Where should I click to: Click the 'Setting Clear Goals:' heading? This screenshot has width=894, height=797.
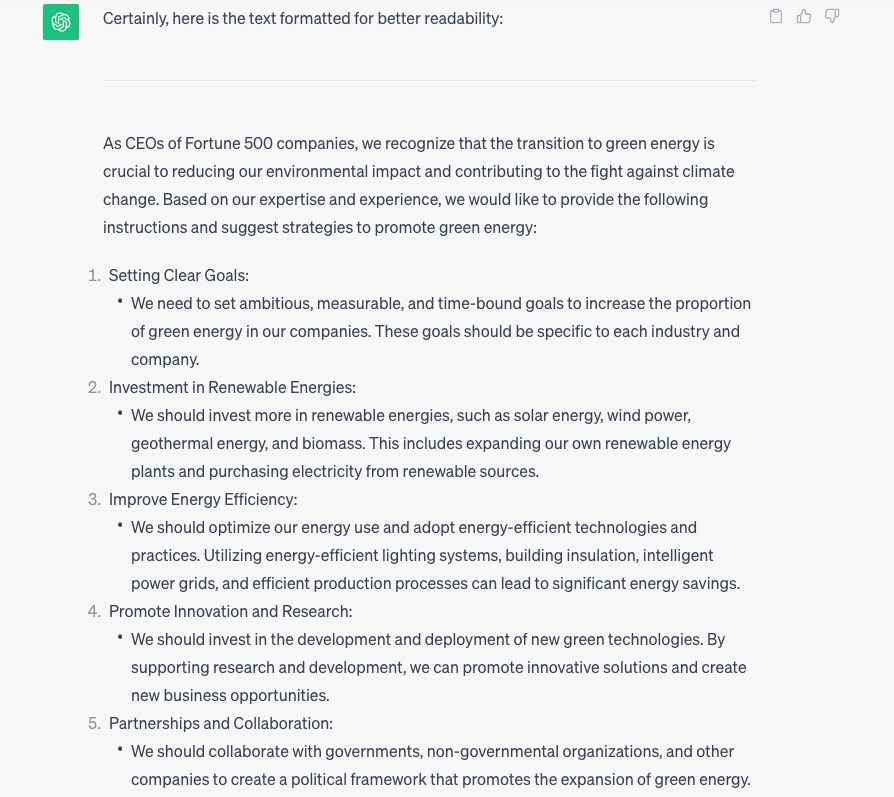(x=179, y=275)
